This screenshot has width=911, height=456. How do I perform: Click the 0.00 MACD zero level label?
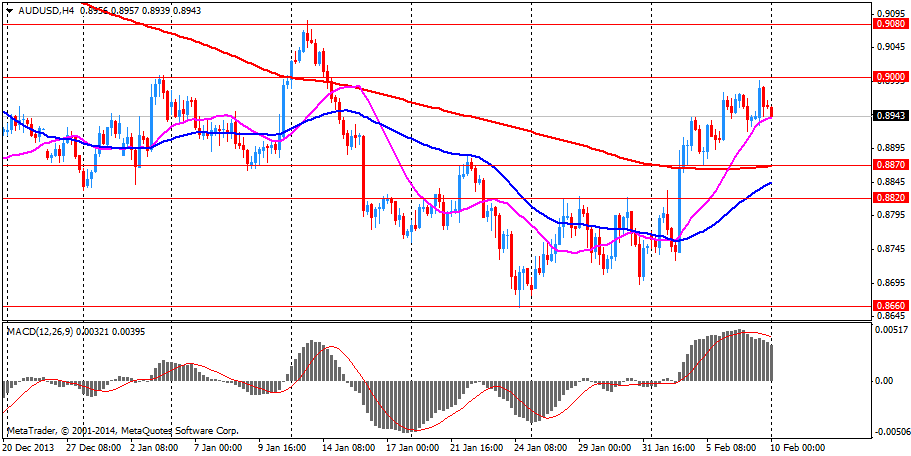pos(885,381)
